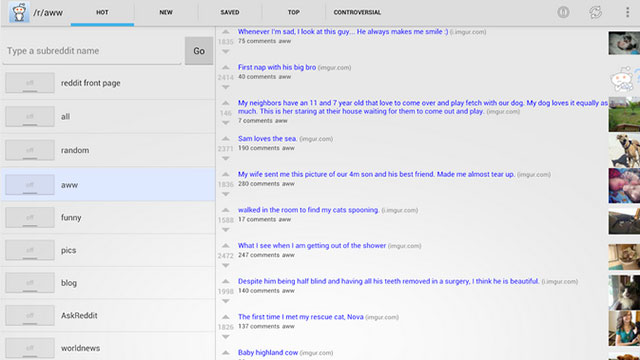Upvote the half blind cat post
This screenshot has height=360, width=640.
pos(226,281)
